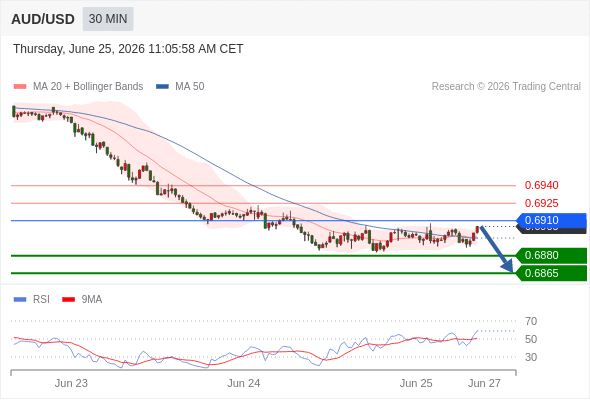
Task: Click the Jun 24 date axis label
Action: click(x=243, y=383)
